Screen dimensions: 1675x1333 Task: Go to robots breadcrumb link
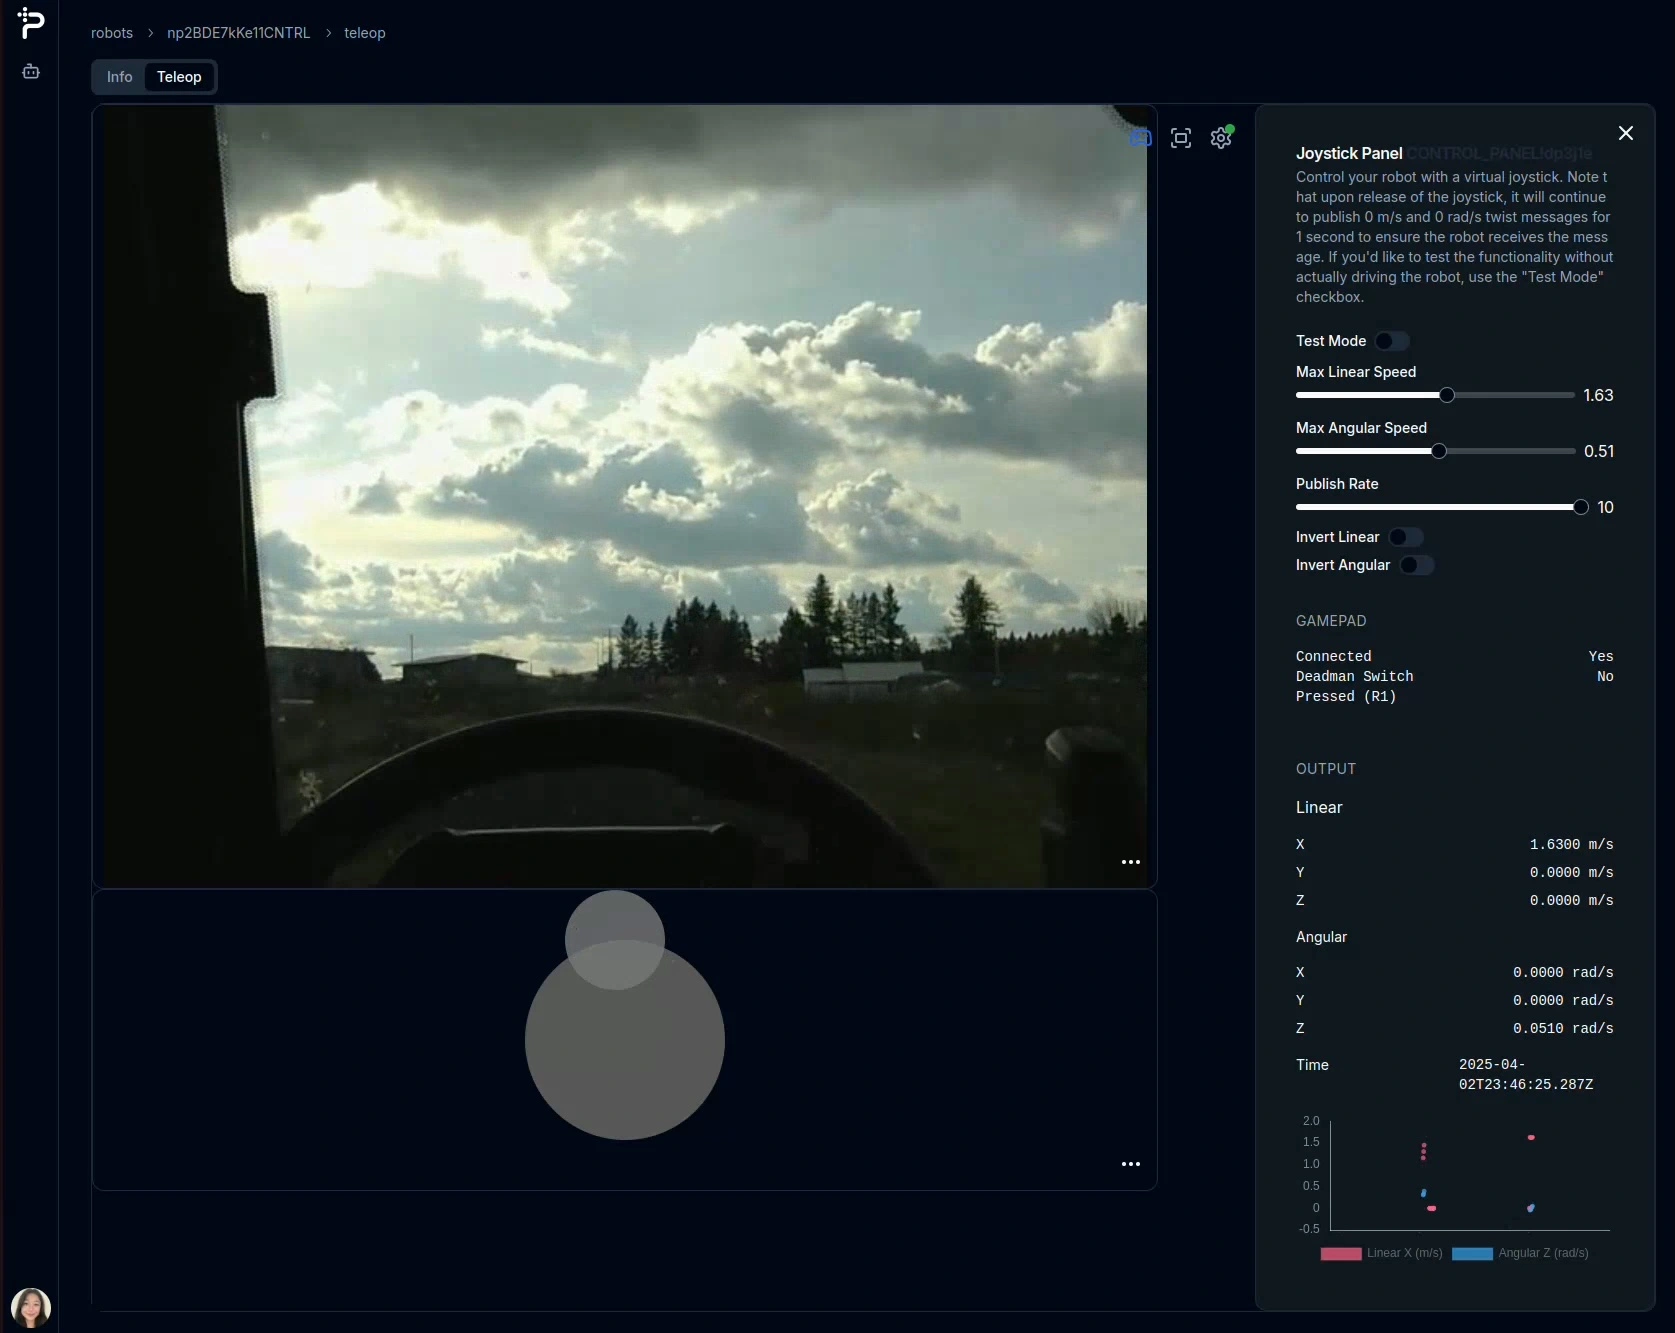pyautogui.click(x=112, y=33)
